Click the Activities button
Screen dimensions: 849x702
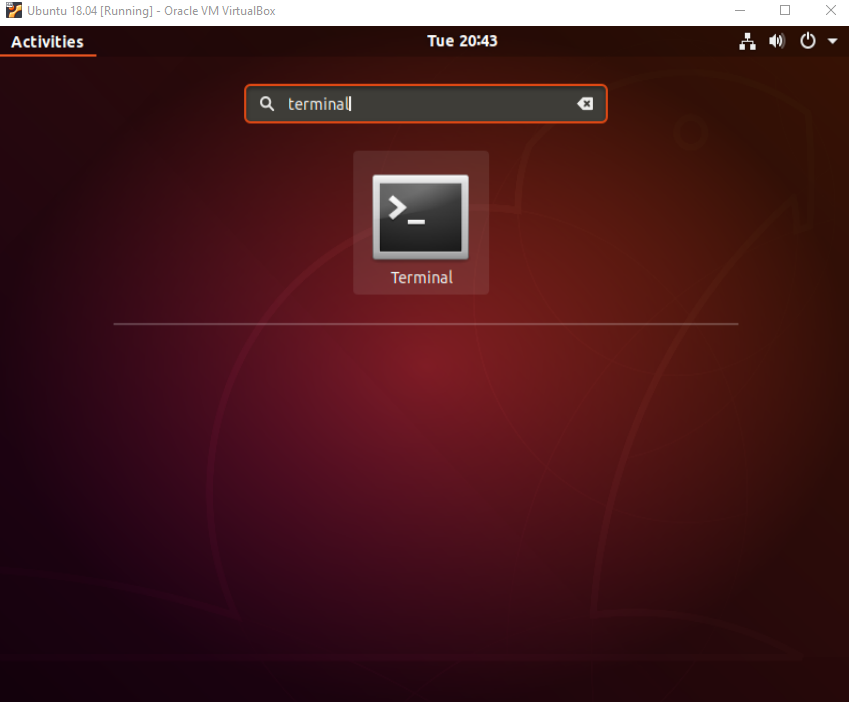point(48,42)
